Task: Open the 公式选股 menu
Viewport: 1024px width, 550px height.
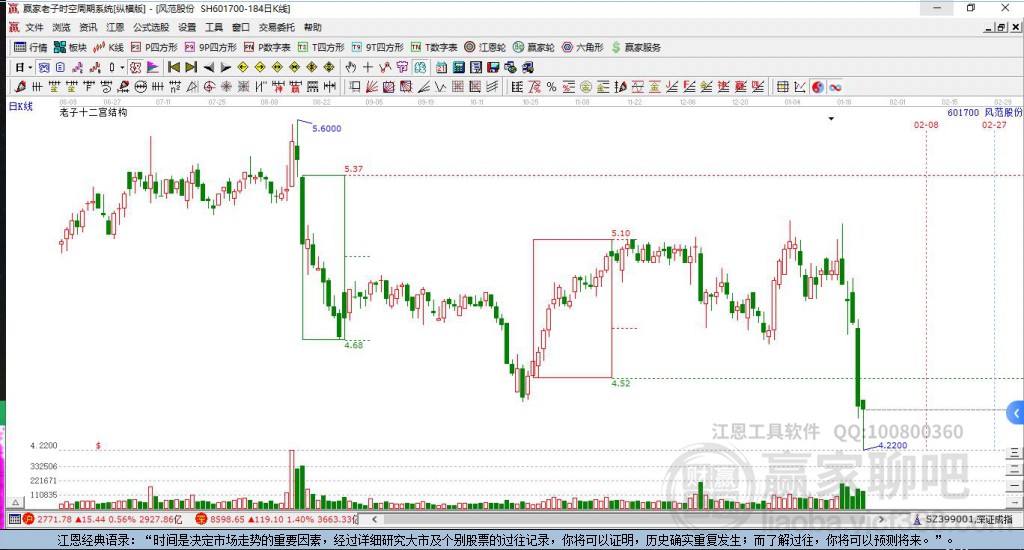Action: 151,27
